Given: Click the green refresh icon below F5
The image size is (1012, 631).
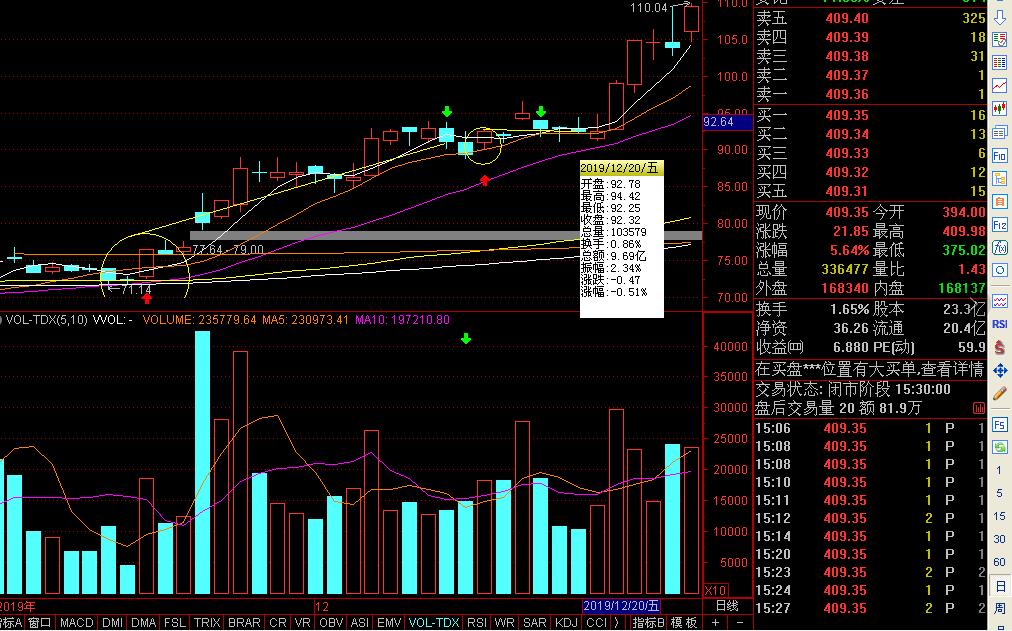Looking at the screenshot, I should point(999,448).
